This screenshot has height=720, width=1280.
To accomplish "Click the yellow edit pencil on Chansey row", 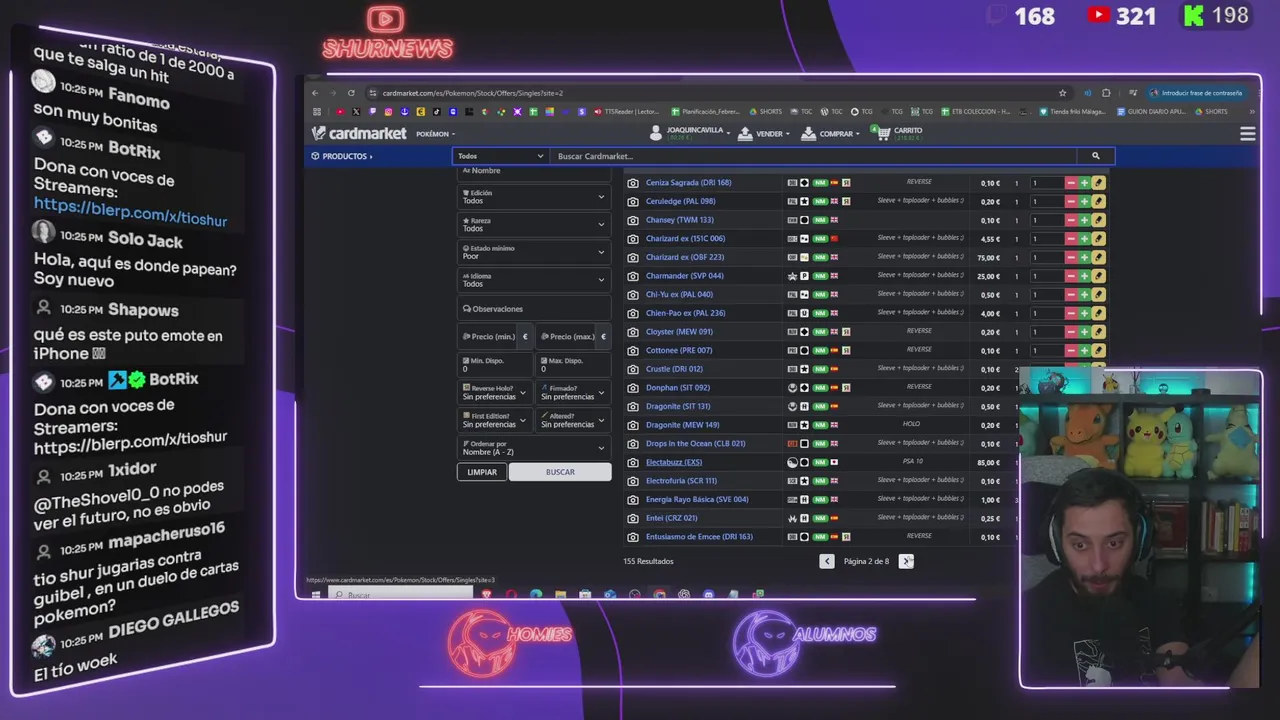I will [x=1098, y=220].
